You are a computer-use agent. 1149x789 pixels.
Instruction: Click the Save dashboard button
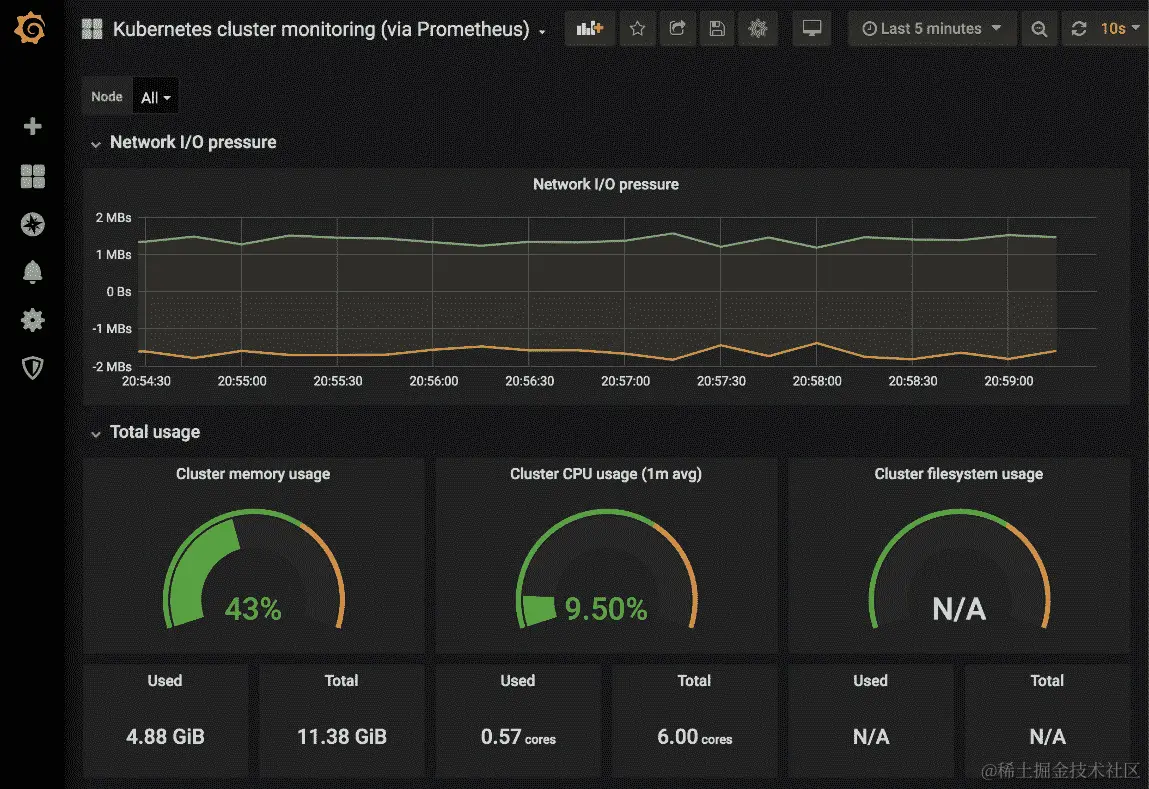(717, 28)
